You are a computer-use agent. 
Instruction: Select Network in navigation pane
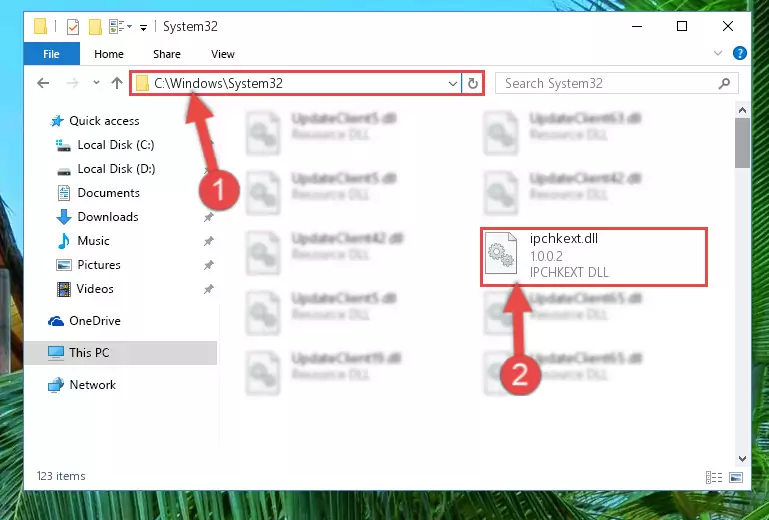92,385
